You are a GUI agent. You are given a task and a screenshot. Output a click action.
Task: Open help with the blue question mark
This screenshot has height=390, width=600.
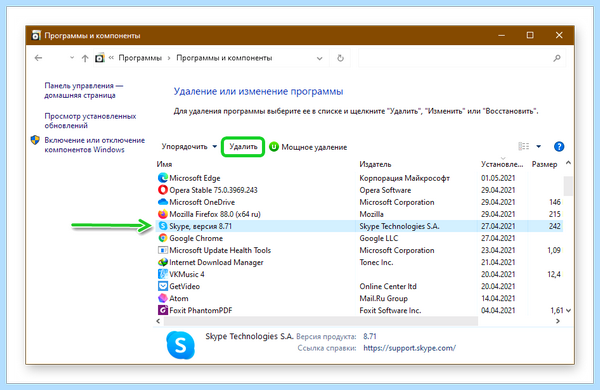tap(559, 147)
